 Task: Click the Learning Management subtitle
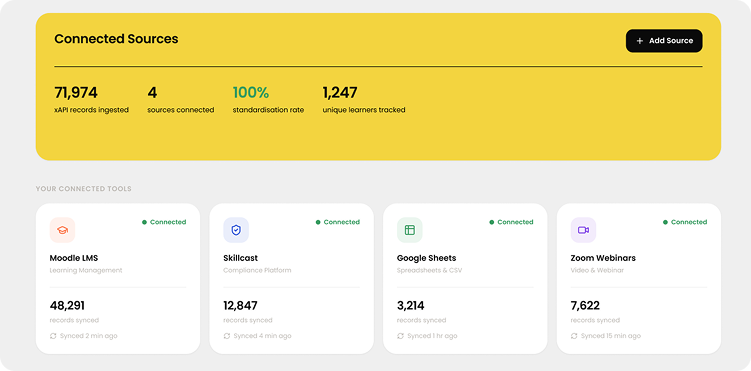click(x=86, y=270)
